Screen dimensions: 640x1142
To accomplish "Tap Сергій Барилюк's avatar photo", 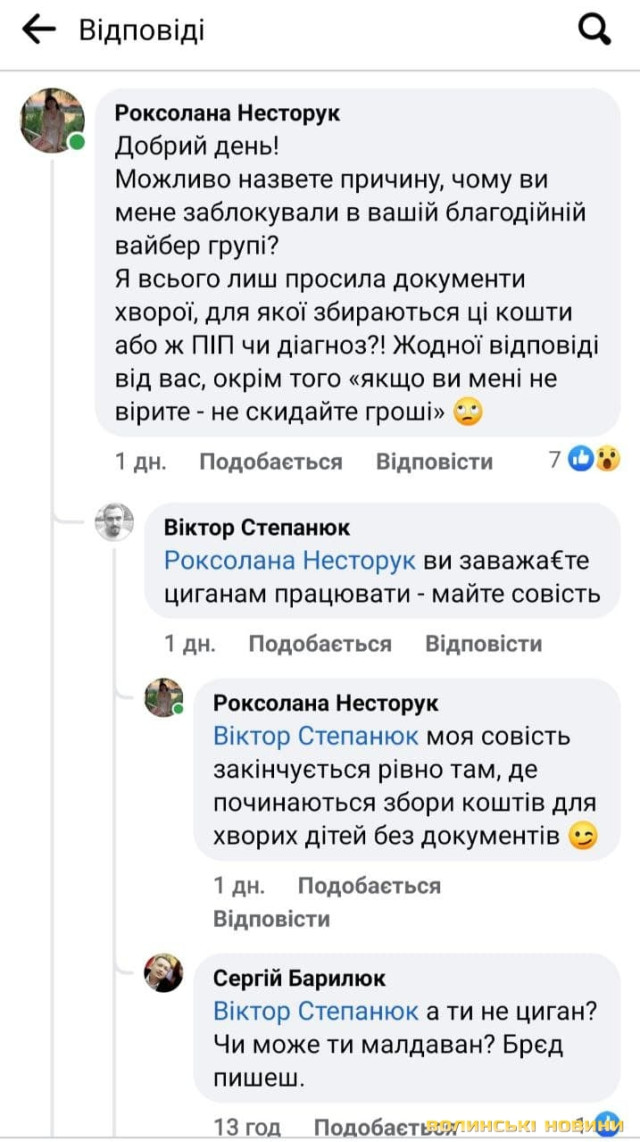I will click(163, 972).
